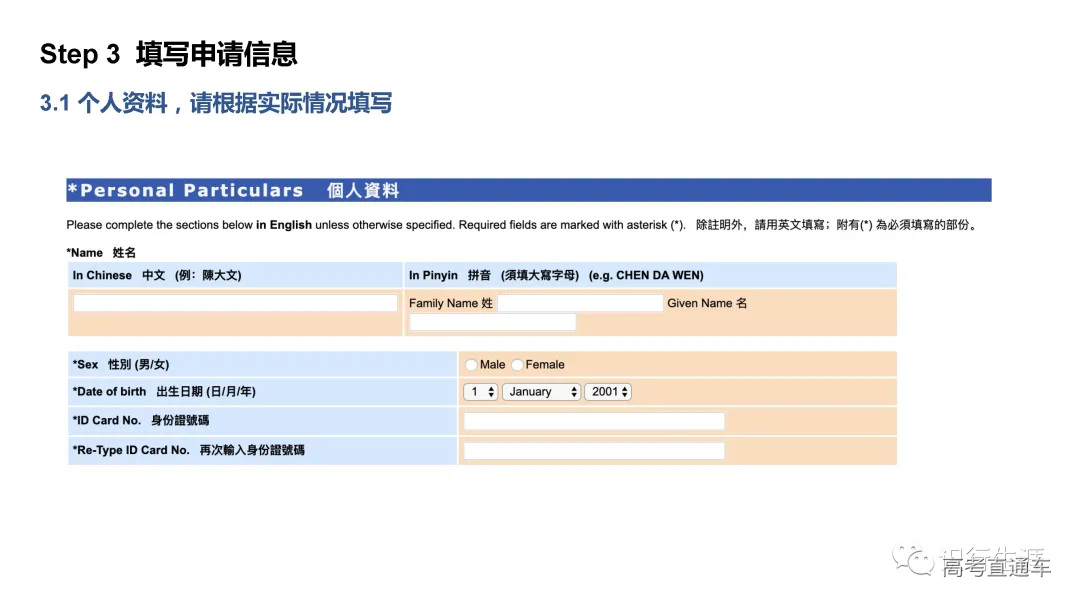Click the Step 3 填写申请信息 heading
Screen dimensions: 1080x607
[x=168, y=54]
